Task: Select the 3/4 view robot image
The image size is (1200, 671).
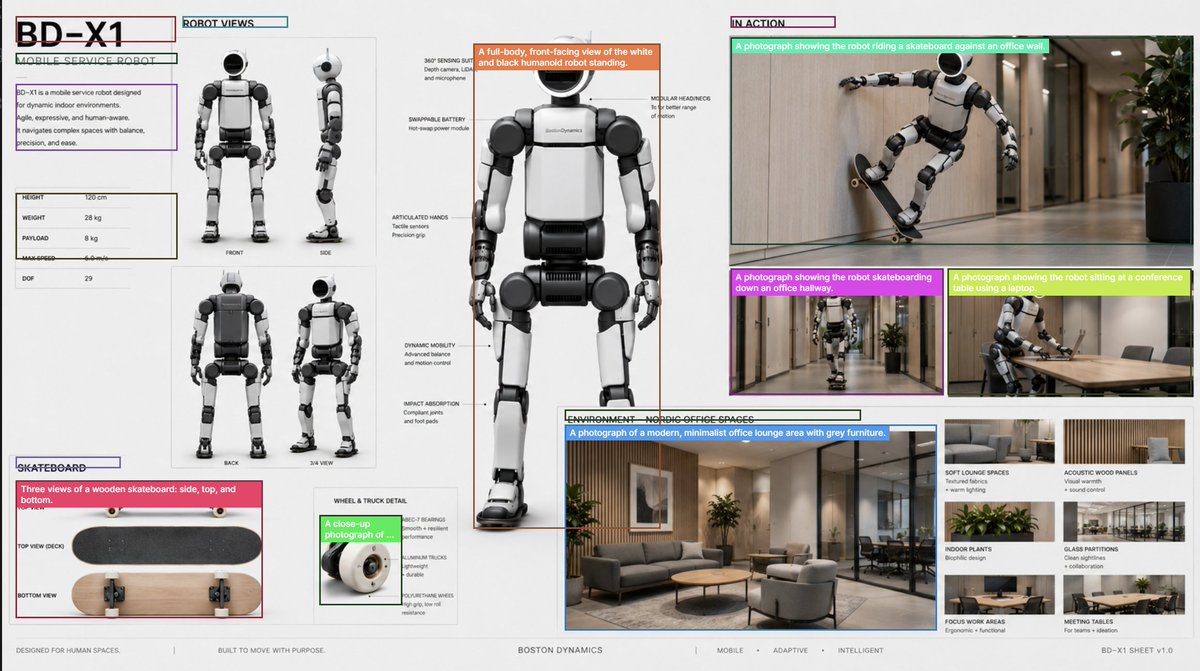Action: 326,363
